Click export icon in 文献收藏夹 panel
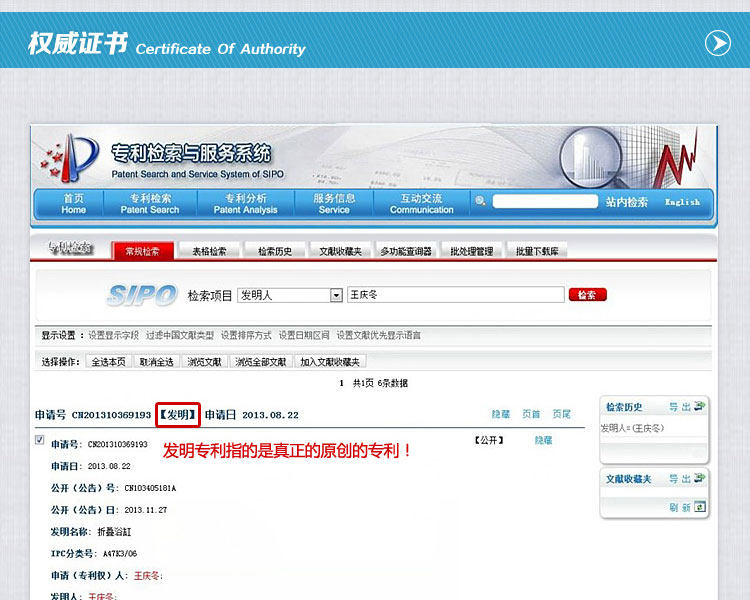The height and width of the screenshot is (600, 750). pyautogui.click(x=700, y=478)
